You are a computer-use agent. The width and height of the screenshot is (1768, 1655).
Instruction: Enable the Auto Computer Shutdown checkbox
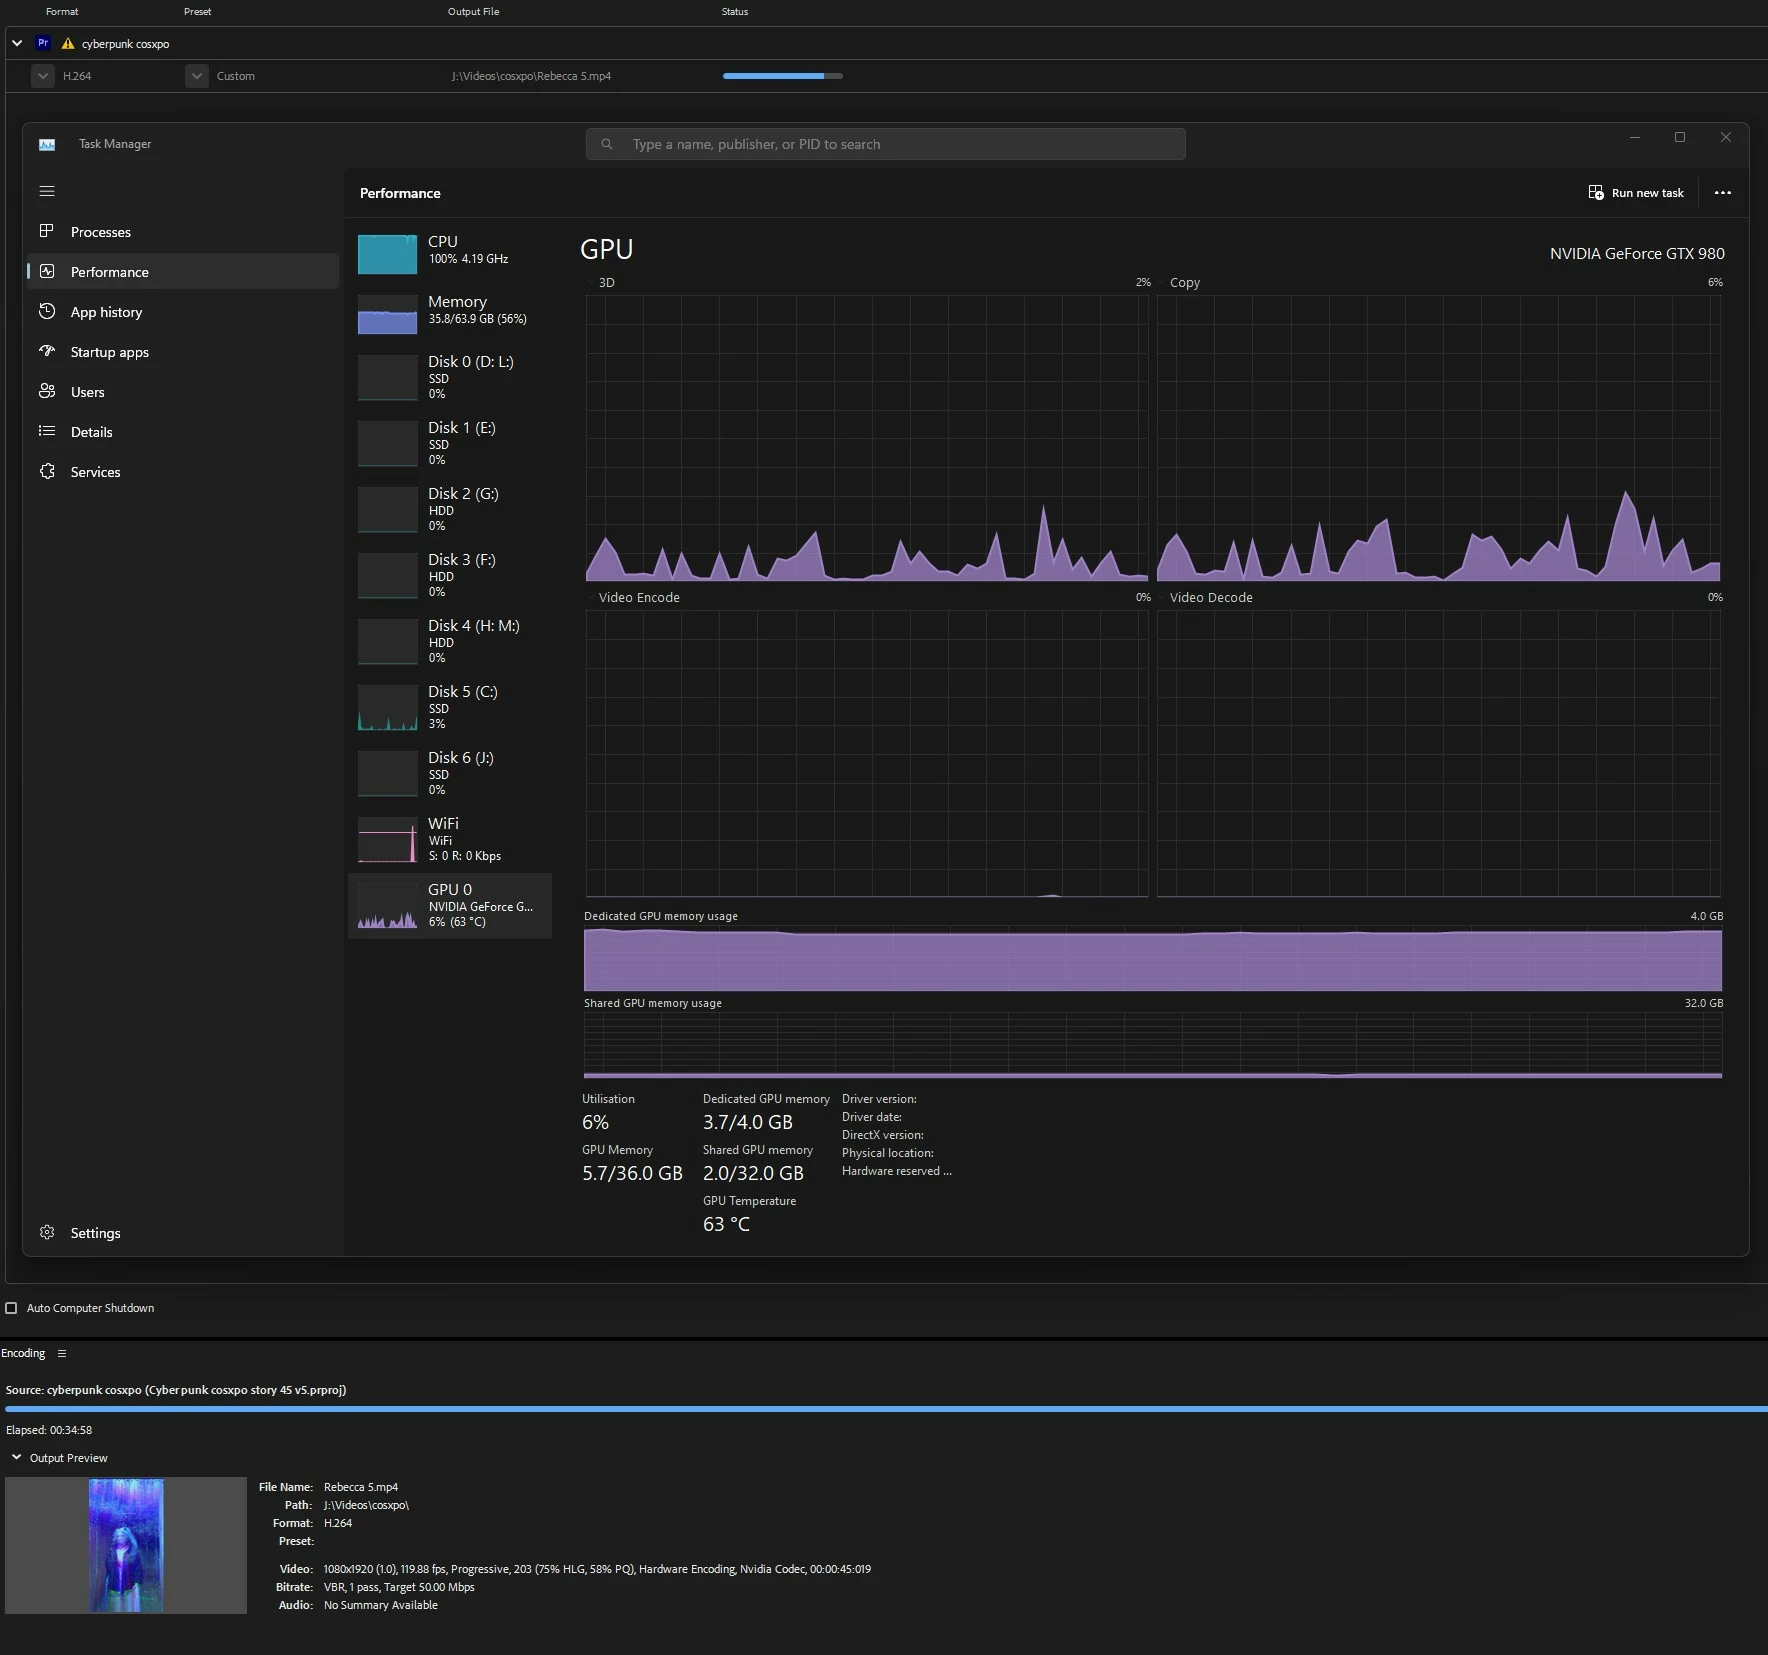point(12,1308)
